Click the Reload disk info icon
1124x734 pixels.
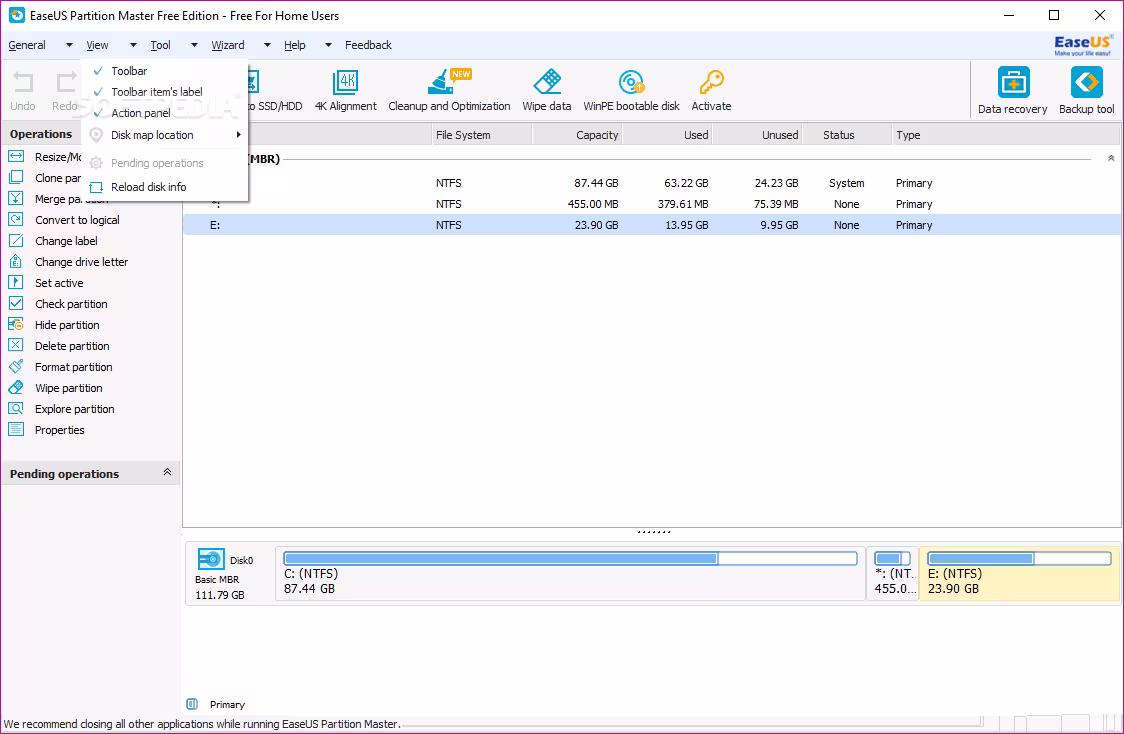[96, 187]
